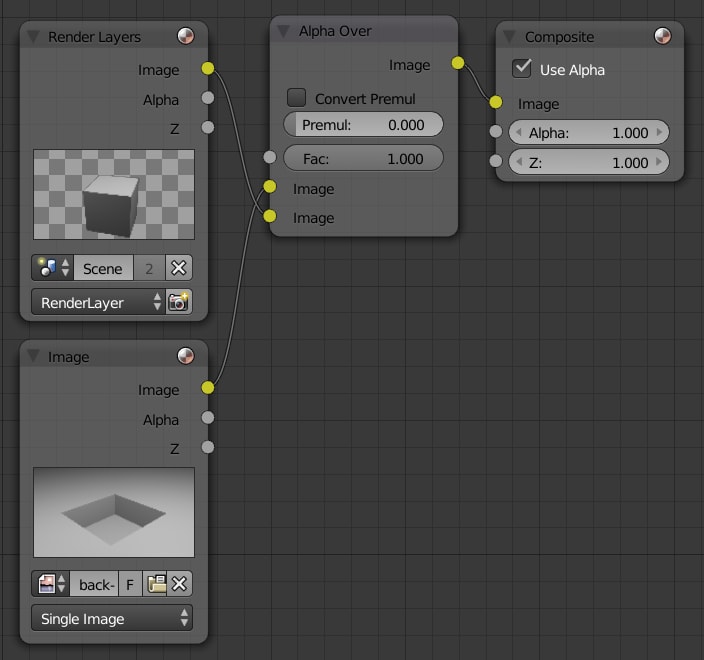The height and width of the screenshot is (660, 704).
Task: Decrease the Composite Alpha value with left arrow
Action: (519, 132)
